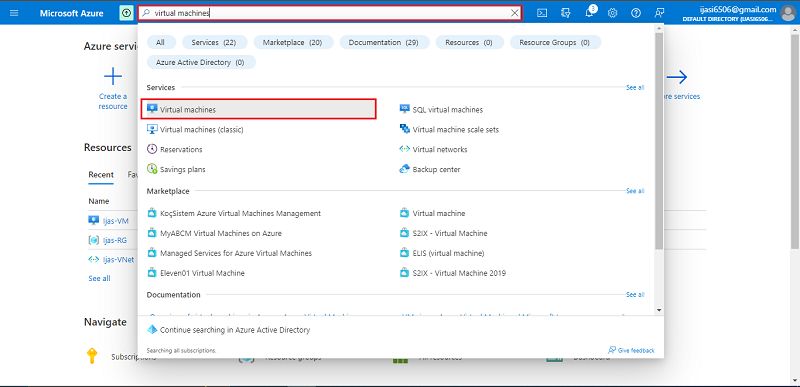This screenshot has height=387, width=800.
Task: Click More services arrow
Action: [x=677, y=78]
